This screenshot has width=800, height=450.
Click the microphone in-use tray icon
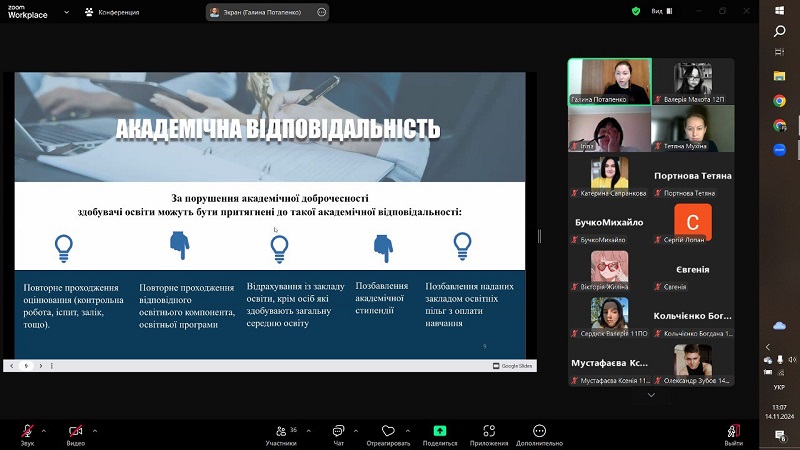click(780, 360)
